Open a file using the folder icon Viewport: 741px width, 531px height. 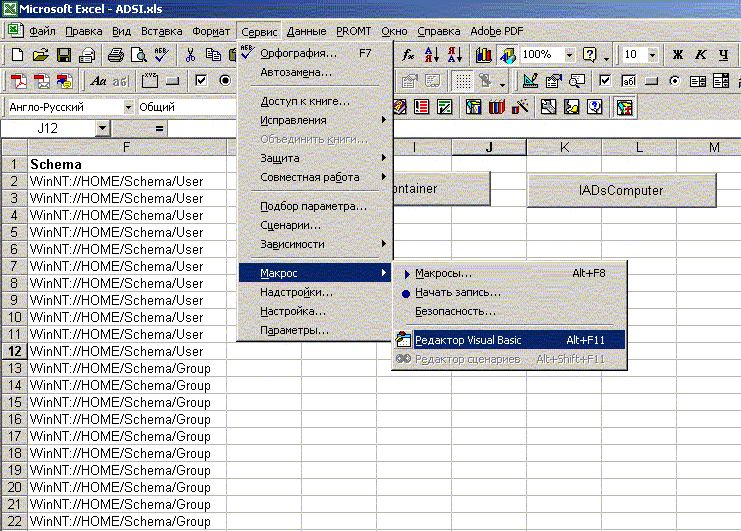coord(41,55)
